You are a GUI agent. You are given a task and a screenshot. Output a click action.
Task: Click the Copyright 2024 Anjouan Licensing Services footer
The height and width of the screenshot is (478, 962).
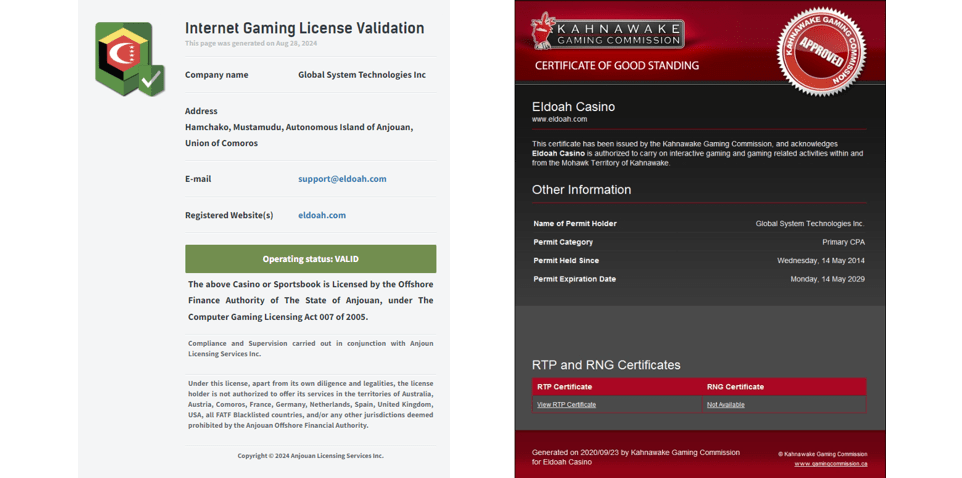coord(310,456)
